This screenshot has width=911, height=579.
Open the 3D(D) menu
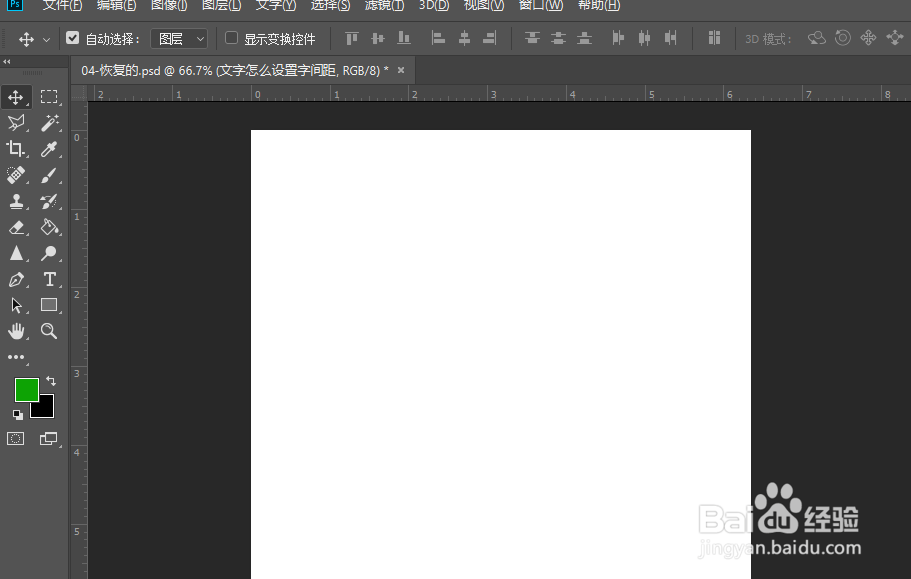[x=434, y=5]
